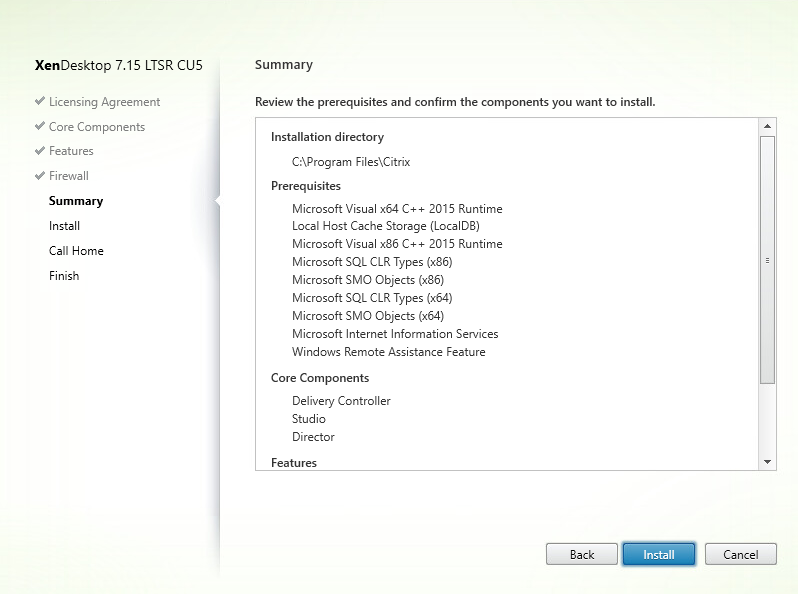Click the Delivery Controller entry
Viewport: 798px width, 594px height.
341,401
